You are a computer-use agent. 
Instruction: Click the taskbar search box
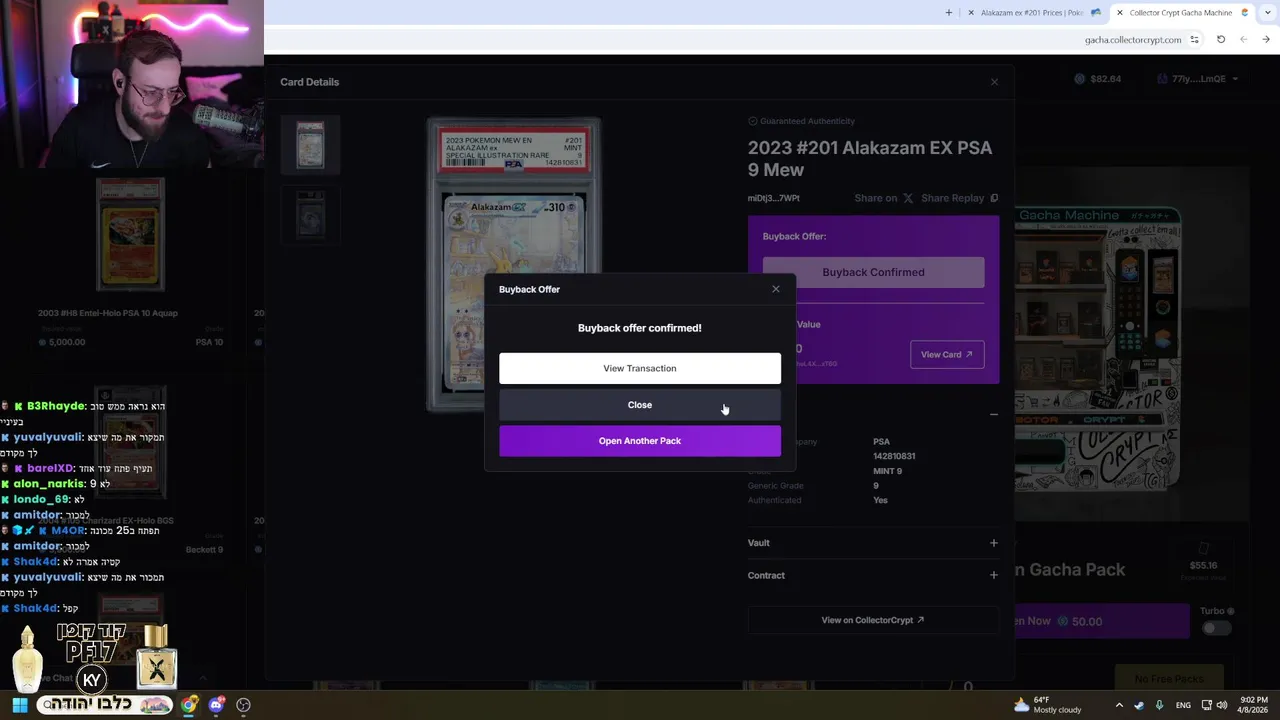[106, 705]
